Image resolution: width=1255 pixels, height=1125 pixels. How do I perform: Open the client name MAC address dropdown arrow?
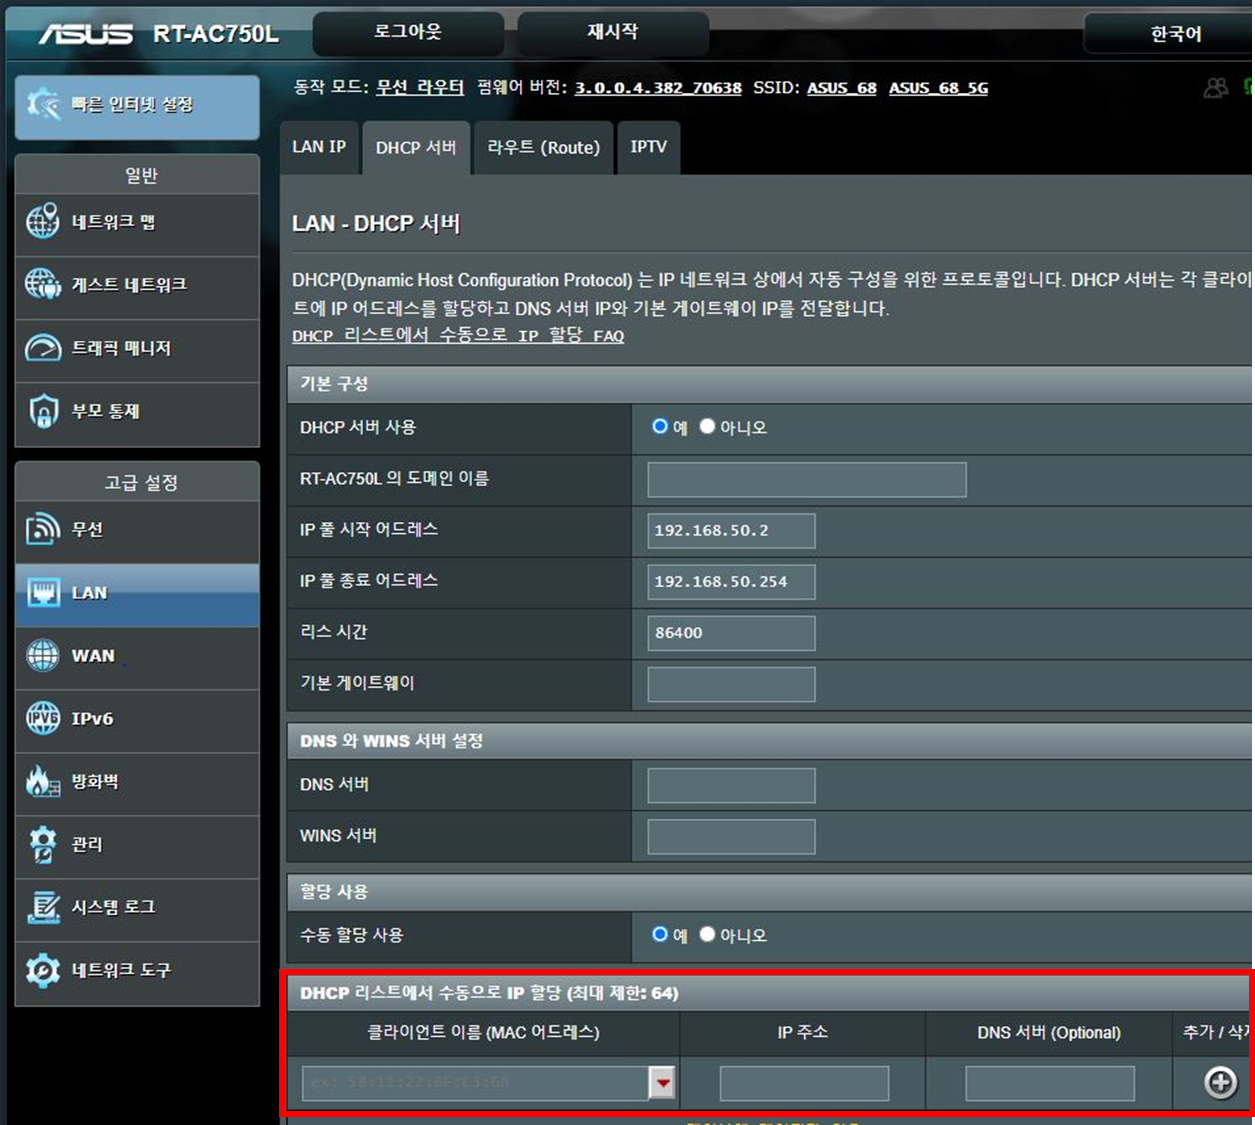662,1082
